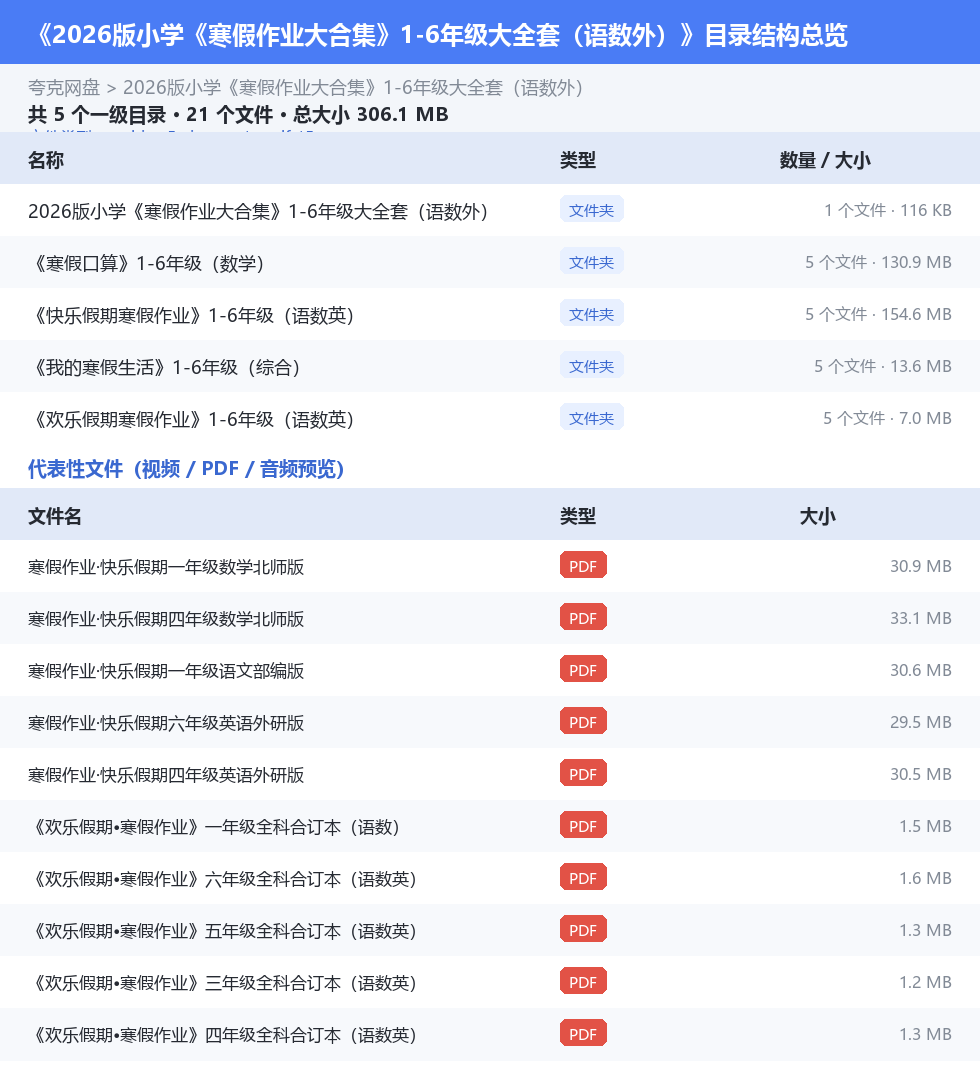
Task: Open the 《我的寒假生活》1-6年级（综合） folder
Action: tap(166, 367)
